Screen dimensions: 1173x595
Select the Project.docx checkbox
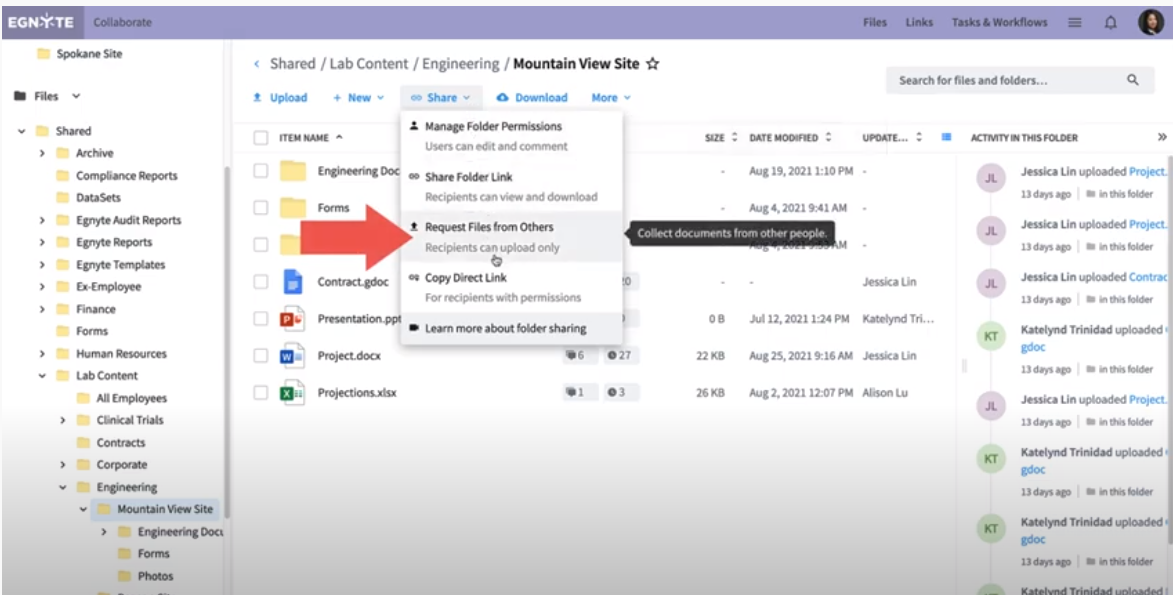261,356
